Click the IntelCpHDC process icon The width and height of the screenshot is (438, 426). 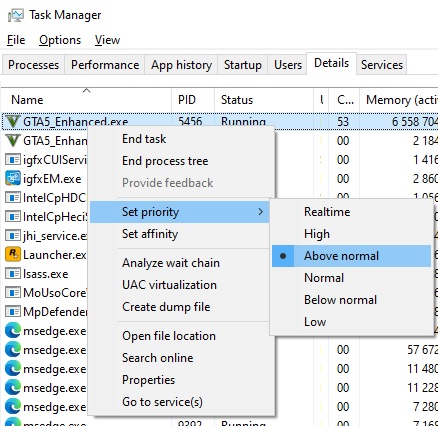(13, 198)
